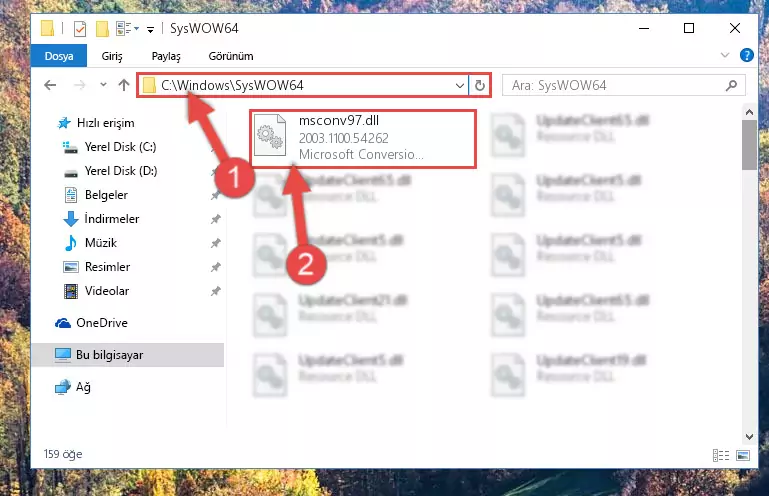The image size is (769, 496).
Task: Unpin İndirmeler using its pin icon
Action: [x=215, y=219]
